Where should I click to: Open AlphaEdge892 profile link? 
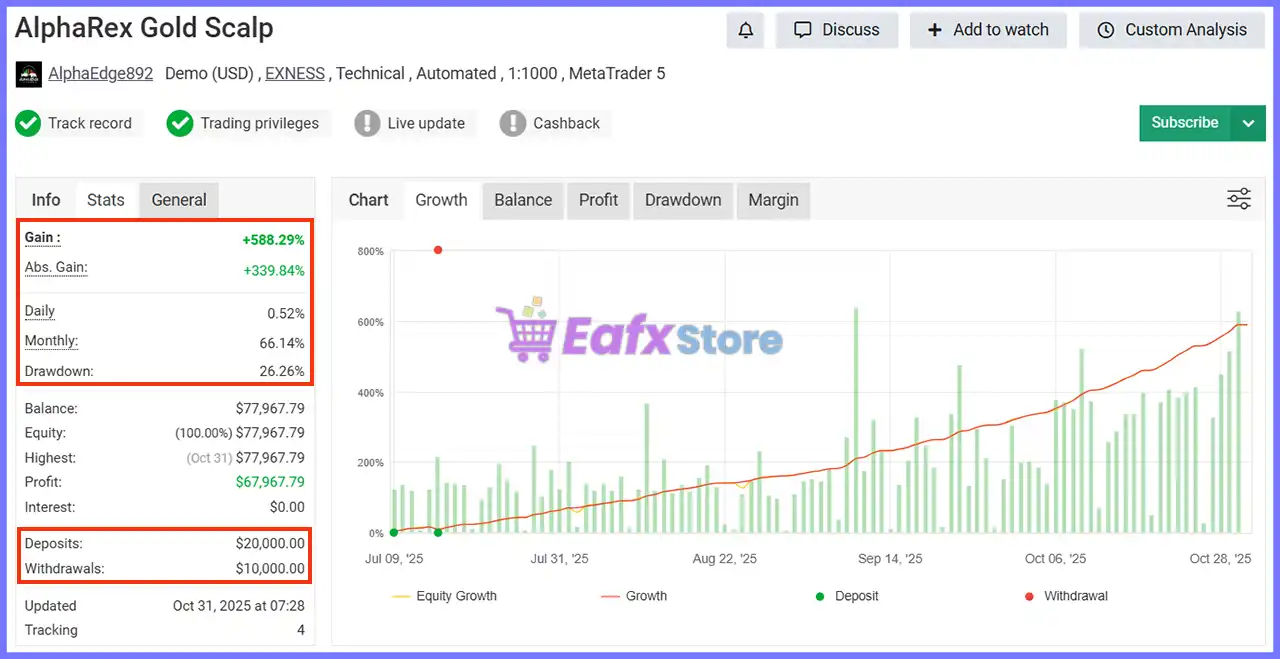100,74
